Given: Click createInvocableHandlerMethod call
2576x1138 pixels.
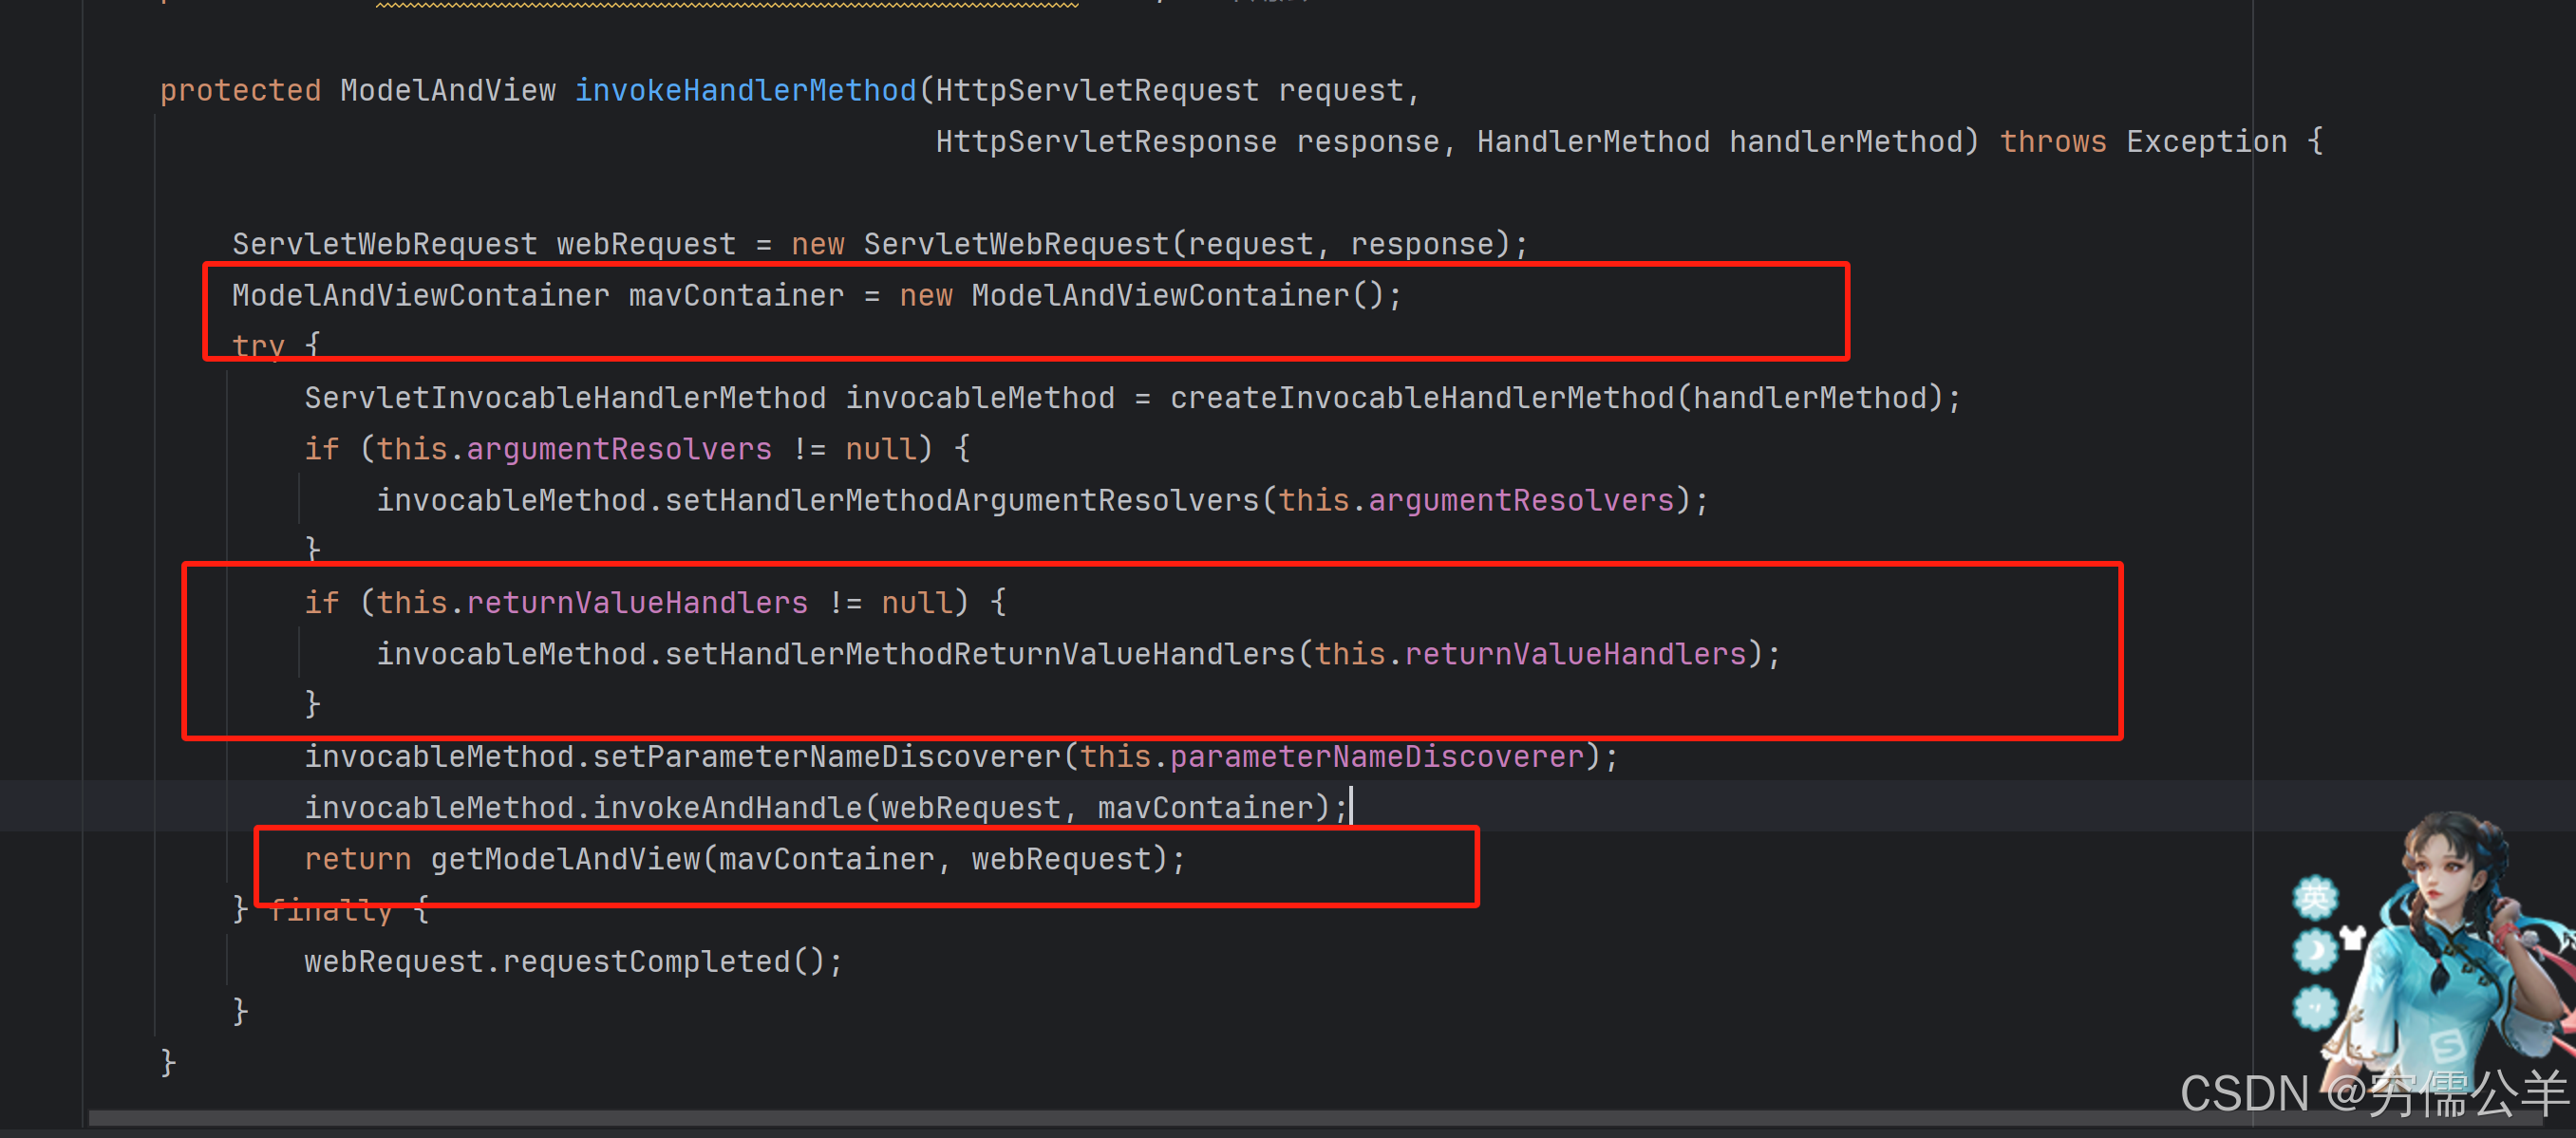Looking at the screenshot, I should pos(1421,398).
